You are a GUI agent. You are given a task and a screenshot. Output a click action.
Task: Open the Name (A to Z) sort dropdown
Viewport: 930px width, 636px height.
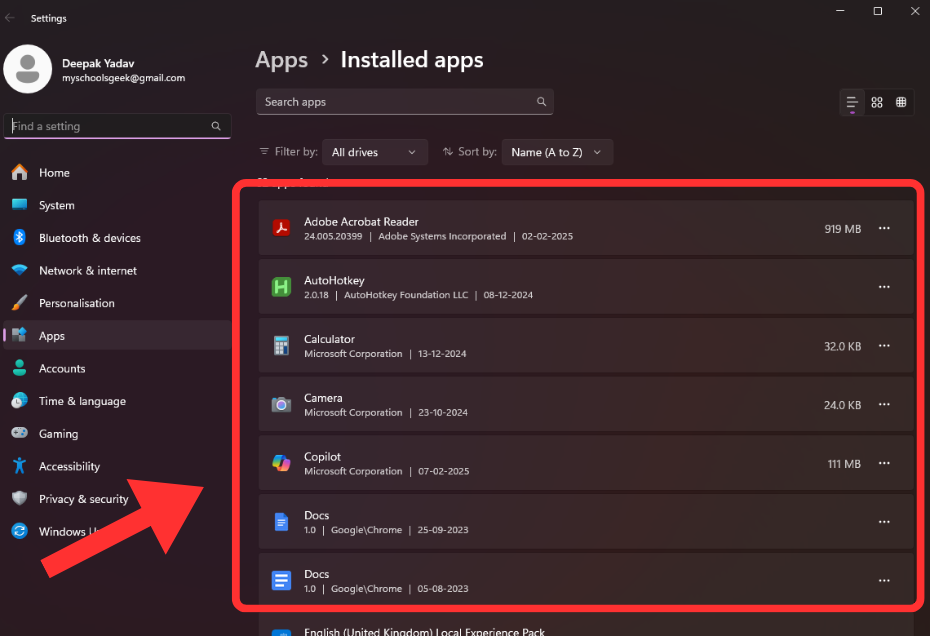click(x=557, y=152)
